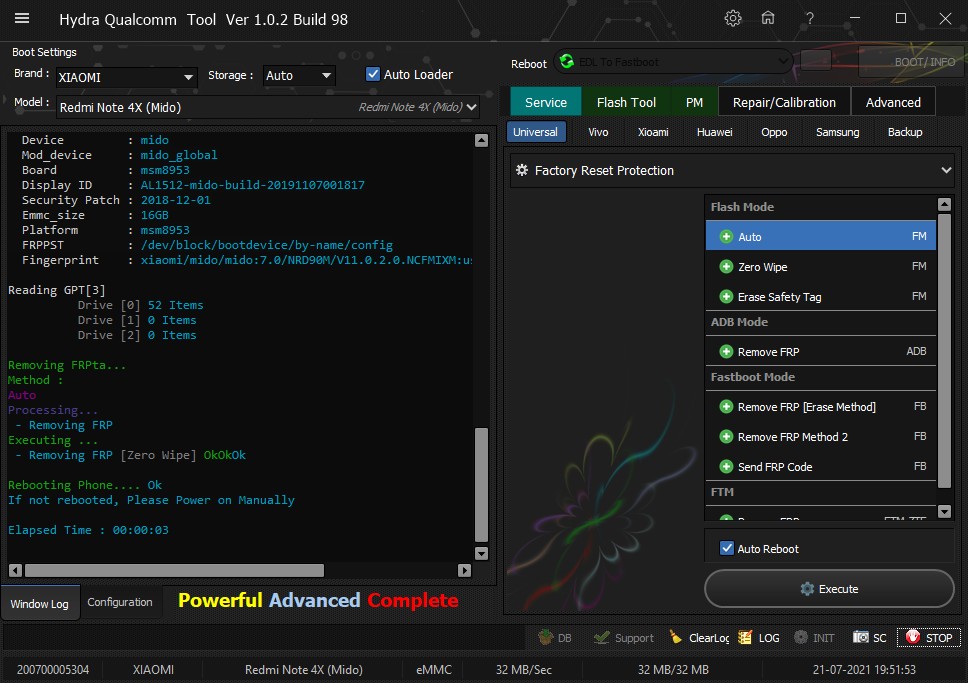Click FRP list scrollbar down arrow

coord(944,511)
